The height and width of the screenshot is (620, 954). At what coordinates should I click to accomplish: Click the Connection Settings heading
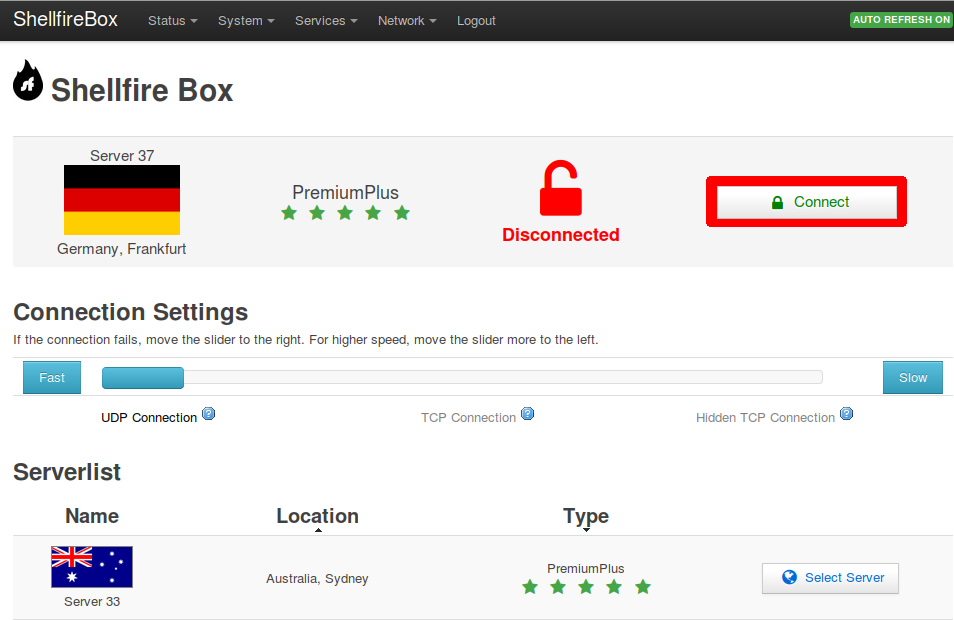click(131, 312)
